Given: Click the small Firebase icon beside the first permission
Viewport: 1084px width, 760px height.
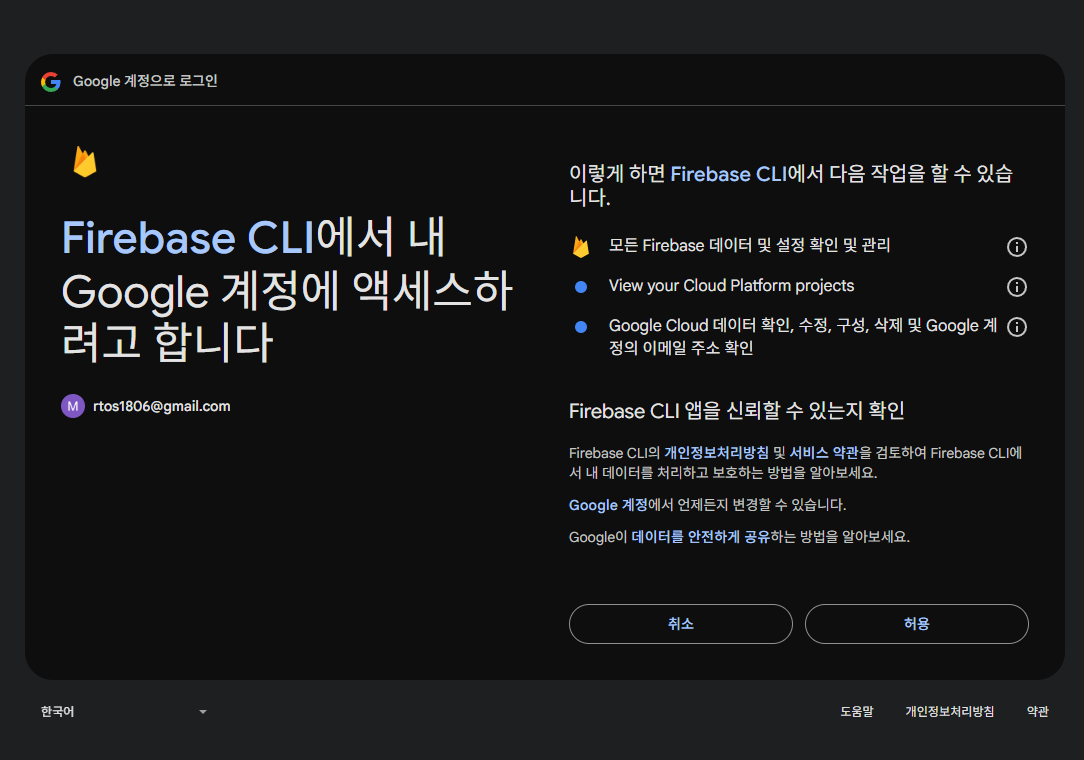Looking at the screenshot, I should (581, 247).
